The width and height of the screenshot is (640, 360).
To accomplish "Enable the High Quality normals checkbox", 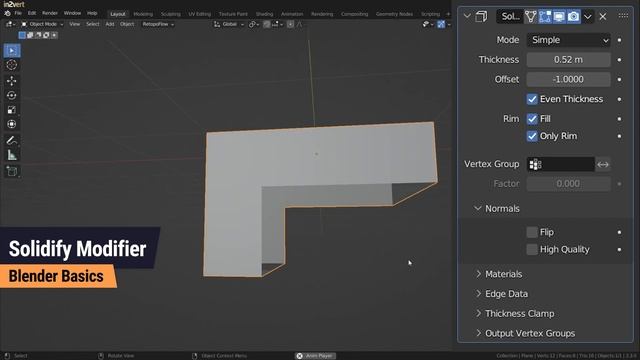I will pos(532,249).
